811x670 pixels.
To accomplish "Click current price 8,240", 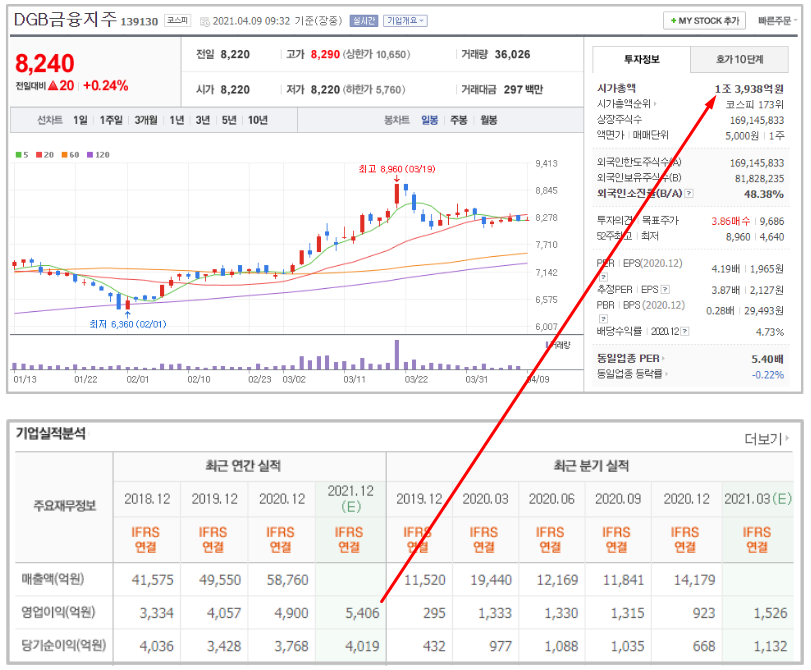I will [x=45, y=64].
